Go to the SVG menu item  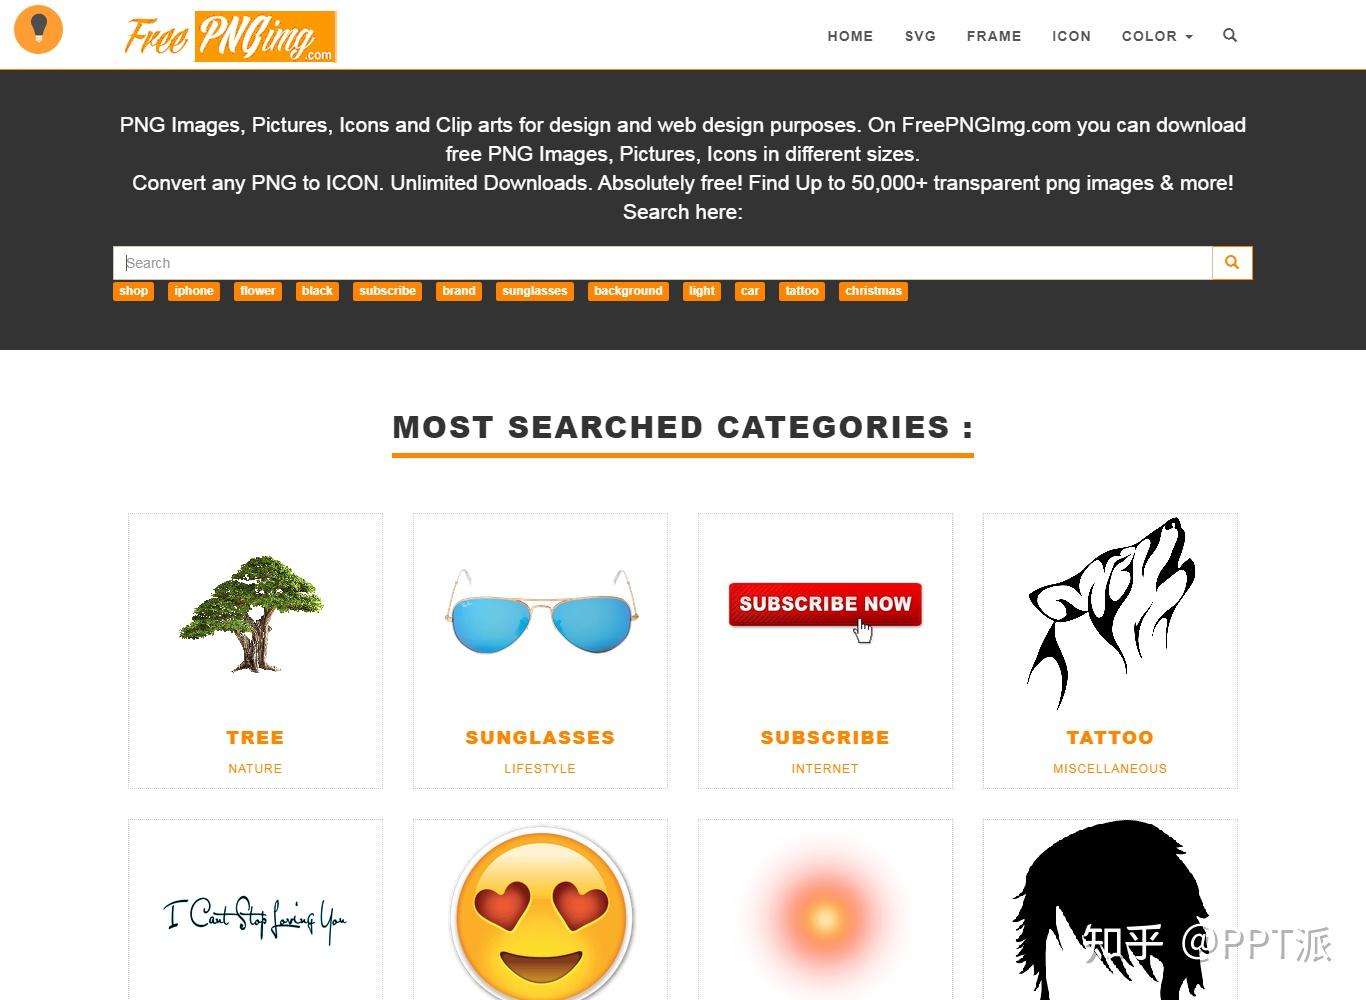(920, 36)
